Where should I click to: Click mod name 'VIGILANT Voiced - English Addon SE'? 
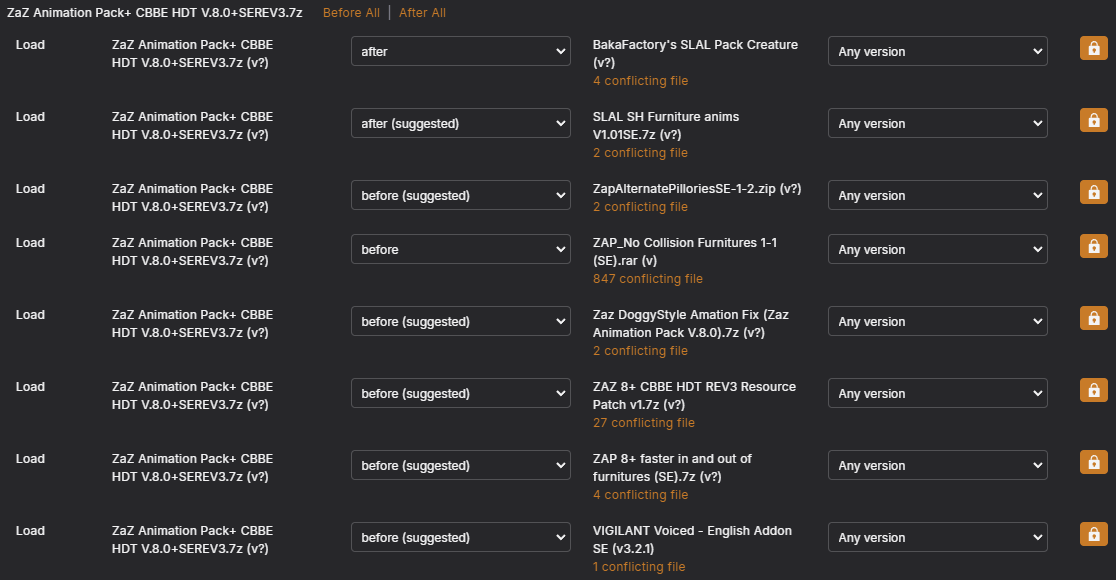[x=693, y=539]
